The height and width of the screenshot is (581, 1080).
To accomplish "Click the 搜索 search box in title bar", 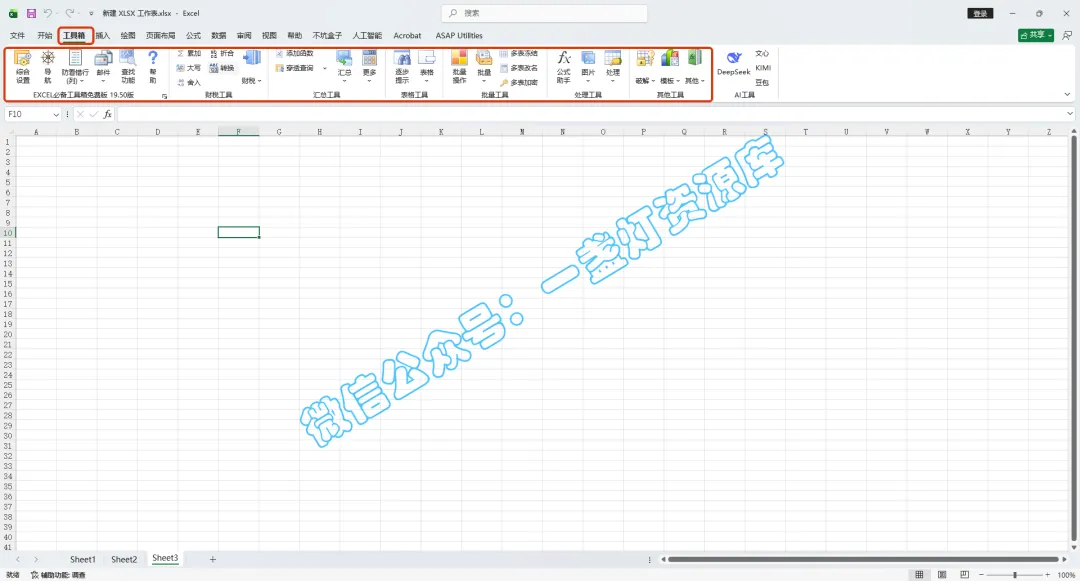I will click(544, 13).
